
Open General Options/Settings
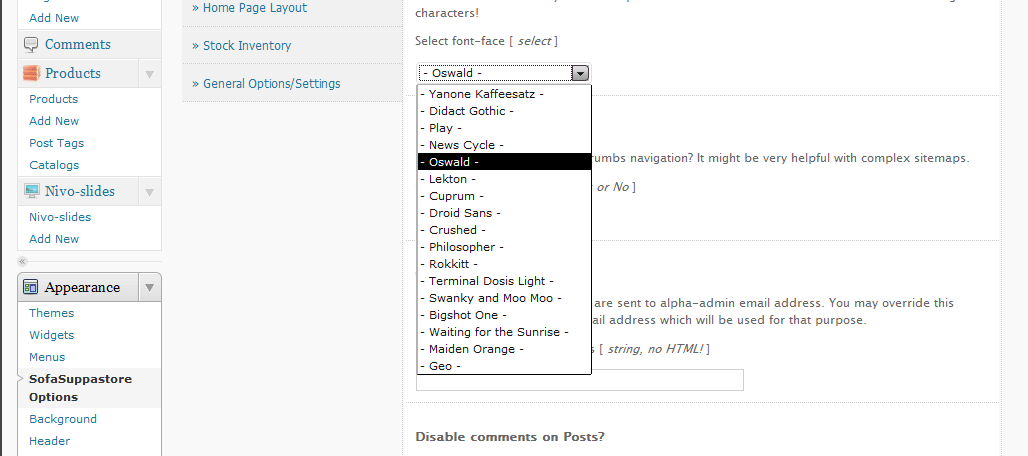pos(265,84)
